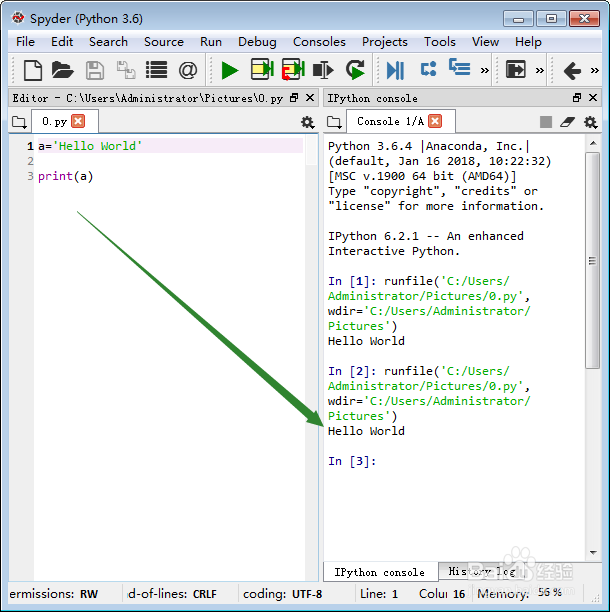610x612 pixels.
Task: Step into function debug icon
Action: point(459,67)
